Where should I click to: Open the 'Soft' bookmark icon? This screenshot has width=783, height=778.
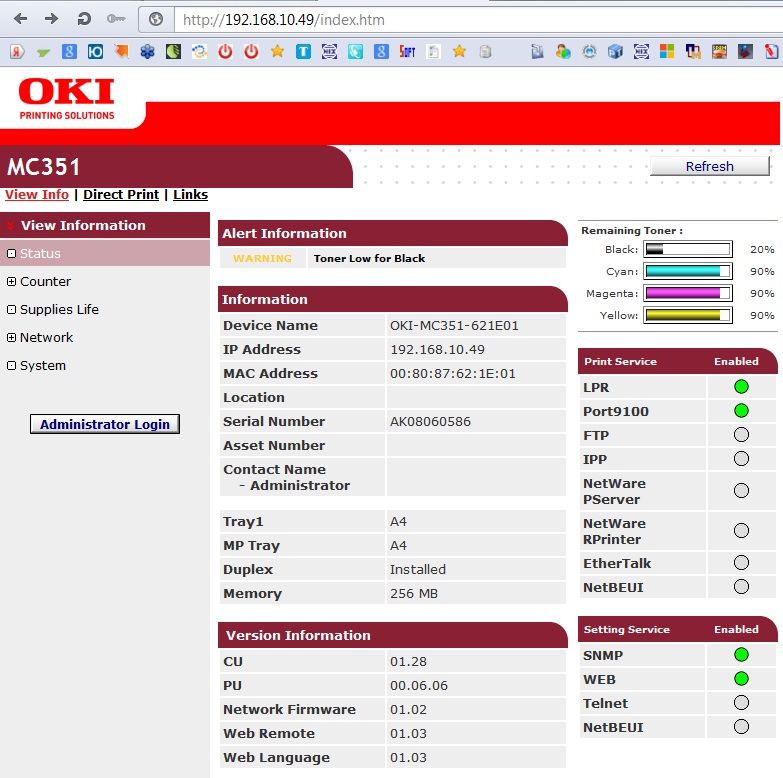407,51
